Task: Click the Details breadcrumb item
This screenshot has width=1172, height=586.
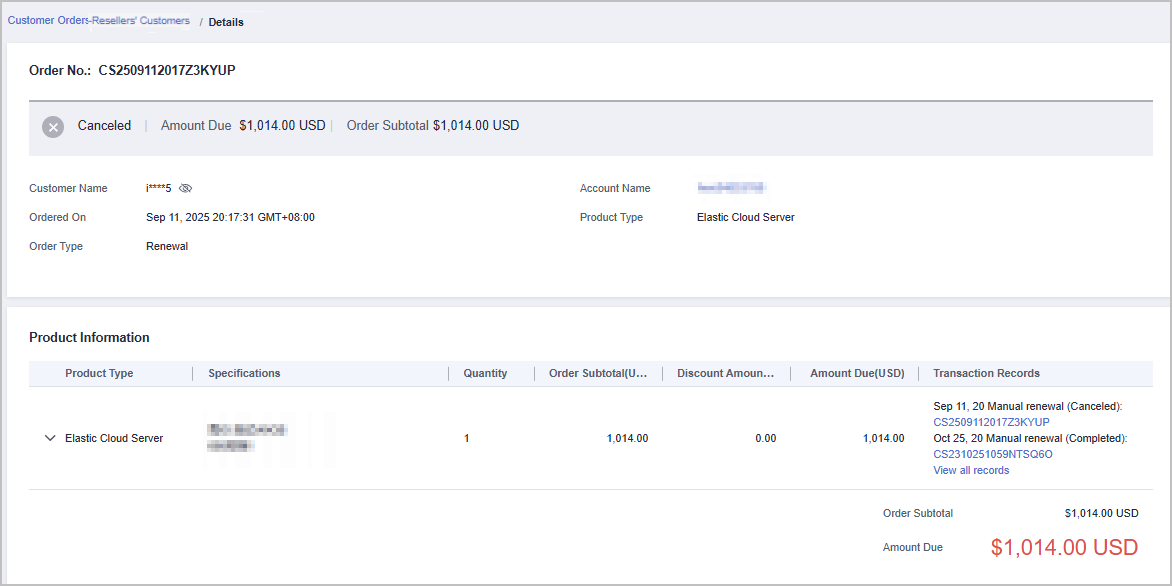Action: tap(226, 22)
